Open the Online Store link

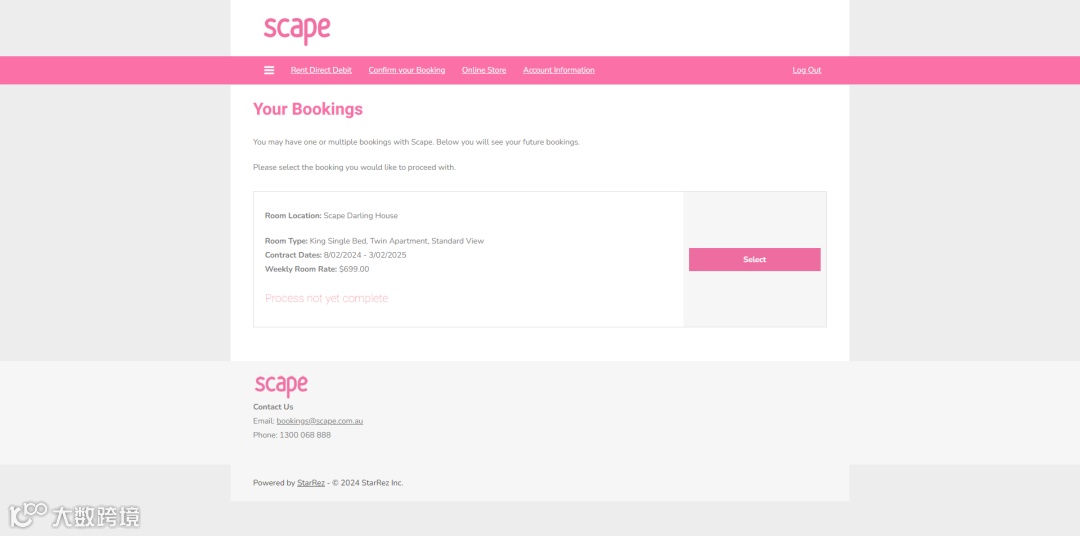[484, 70]
